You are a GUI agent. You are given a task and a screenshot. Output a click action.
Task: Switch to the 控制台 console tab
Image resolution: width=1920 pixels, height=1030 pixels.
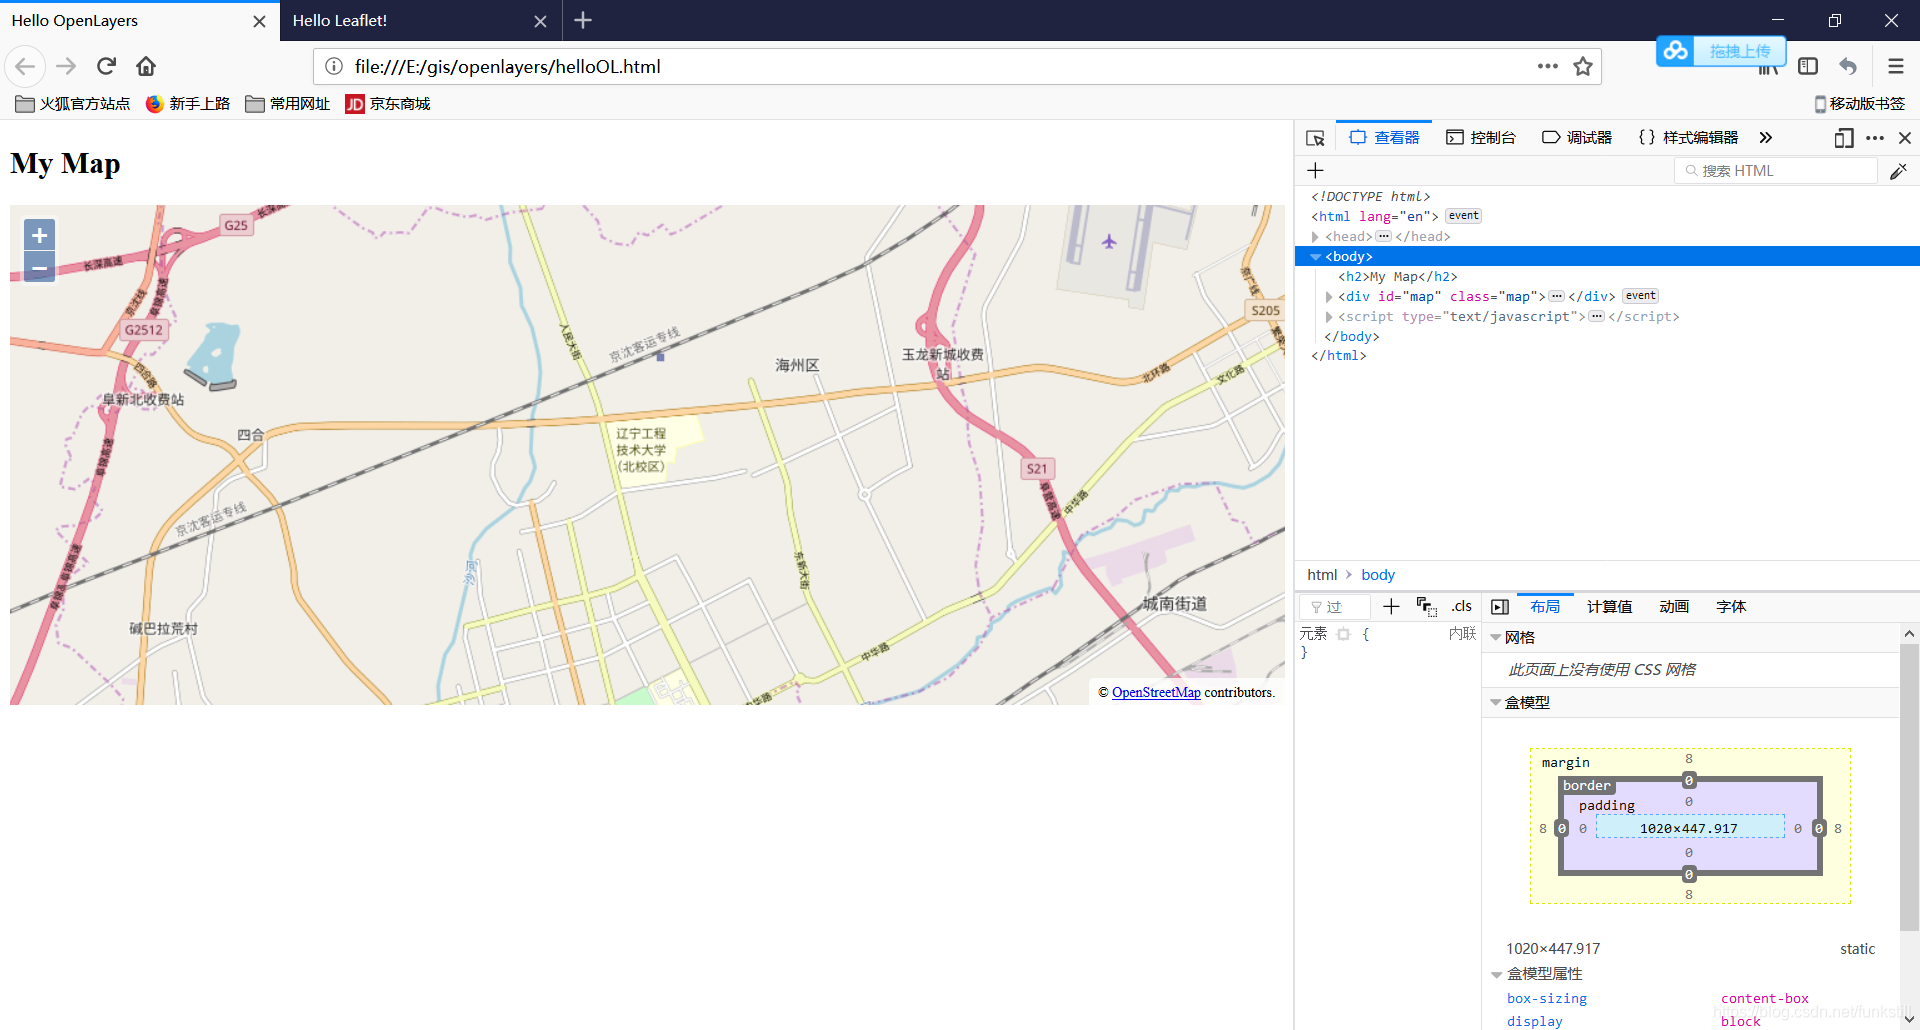pyautogui.click(x=1481, y=138)
